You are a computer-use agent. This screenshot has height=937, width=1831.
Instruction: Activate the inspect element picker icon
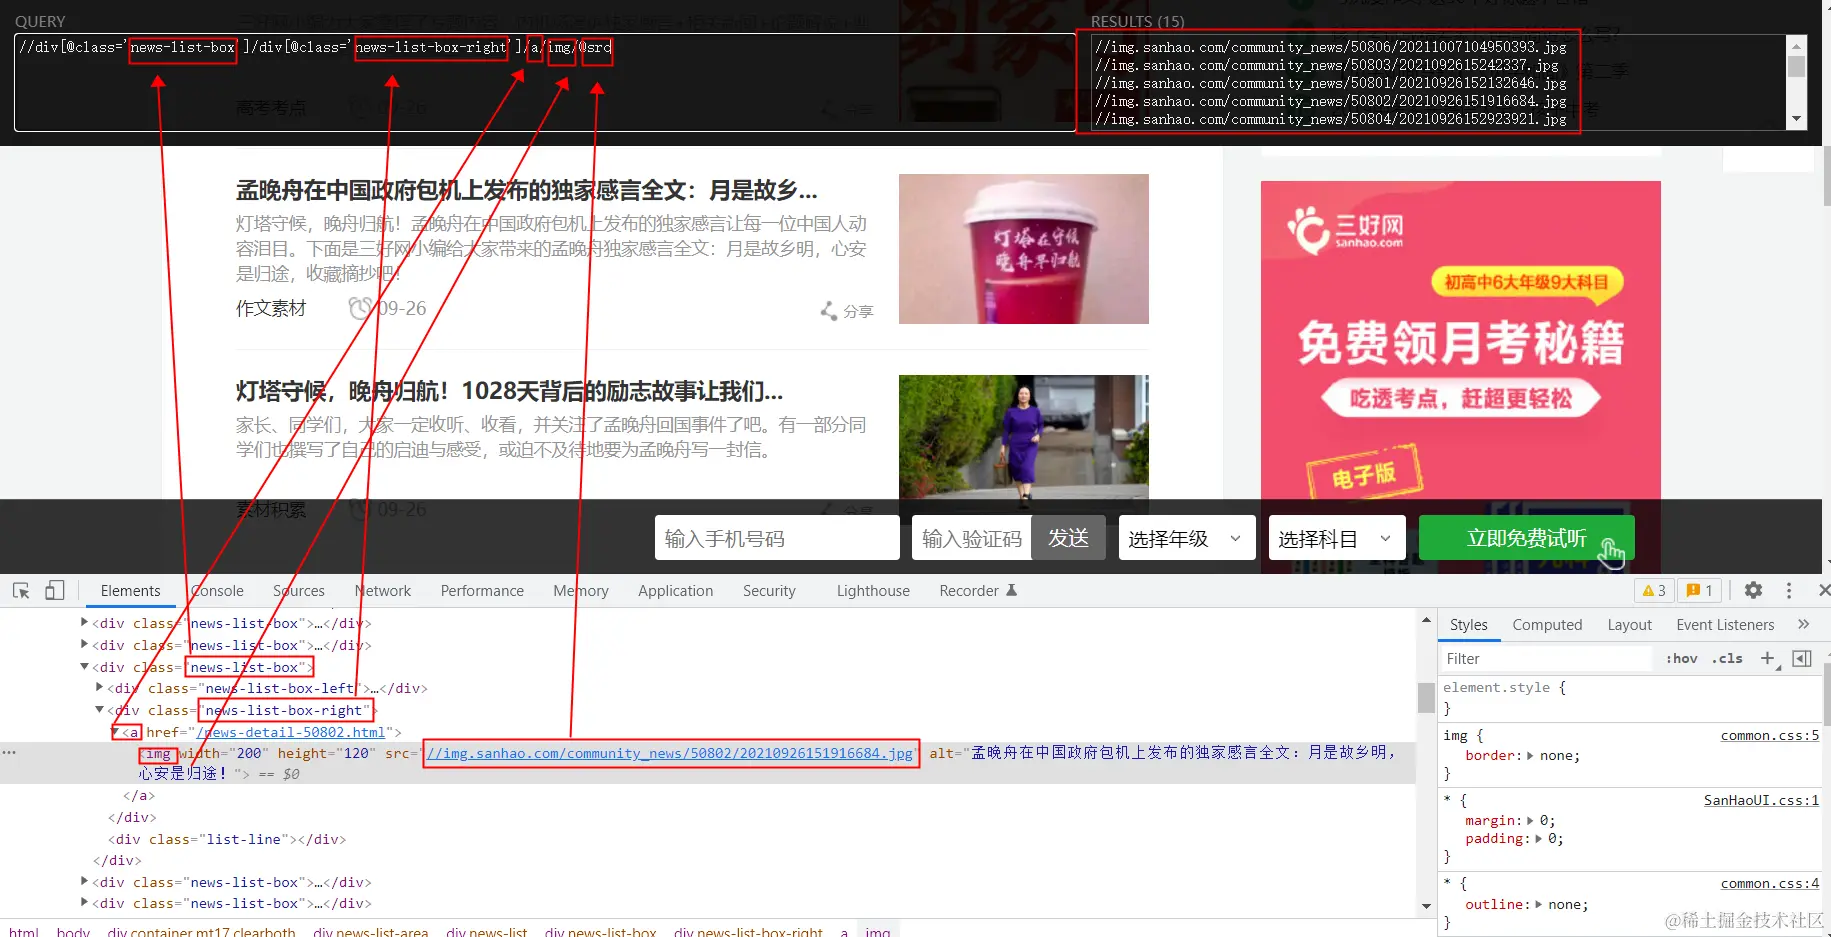click(21, 590)
